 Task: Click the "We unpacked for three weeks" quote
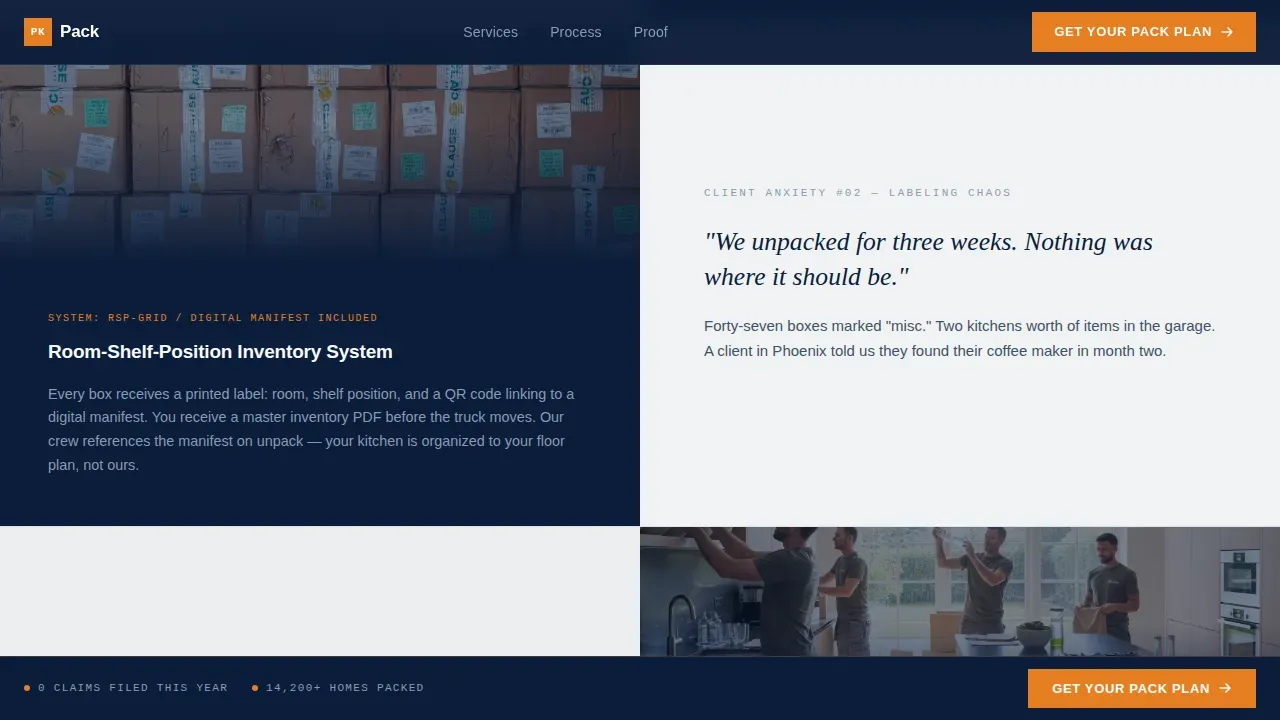pyautogui.click(x=928, y=259)
